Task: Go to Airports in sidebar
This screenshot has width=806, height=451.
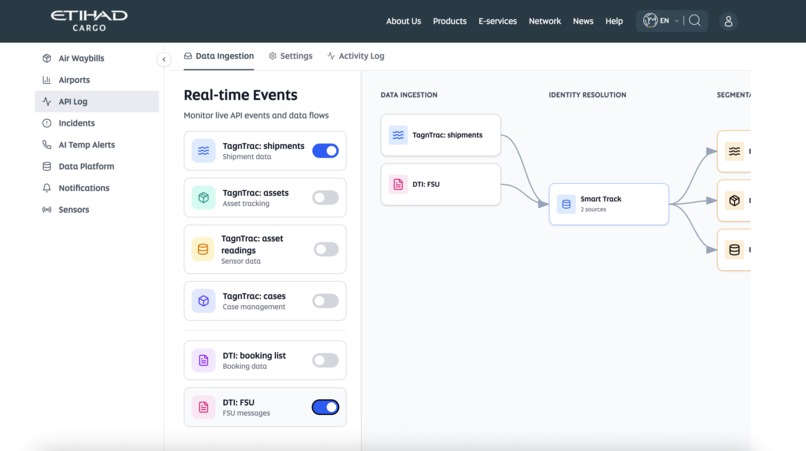Action: coord(97,80)
